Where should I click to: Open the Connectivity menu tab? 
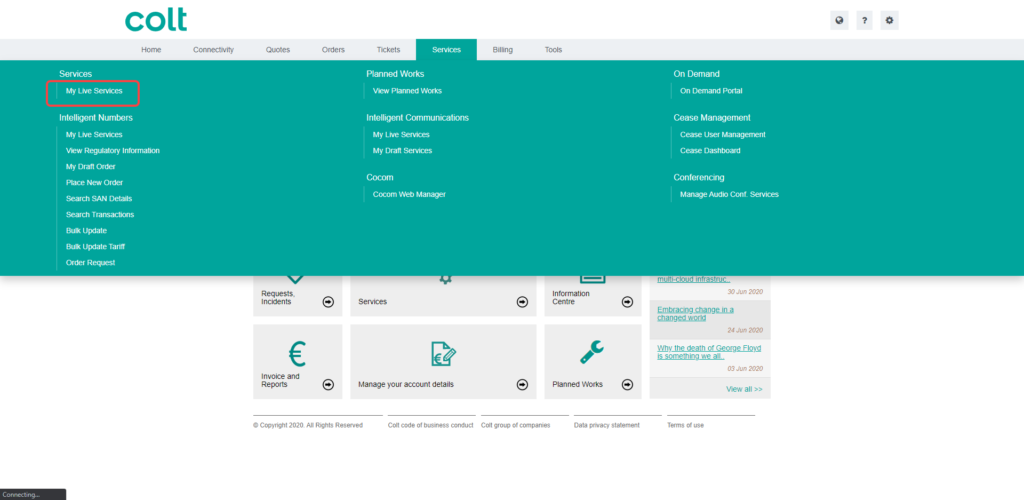tap(213, 50)
